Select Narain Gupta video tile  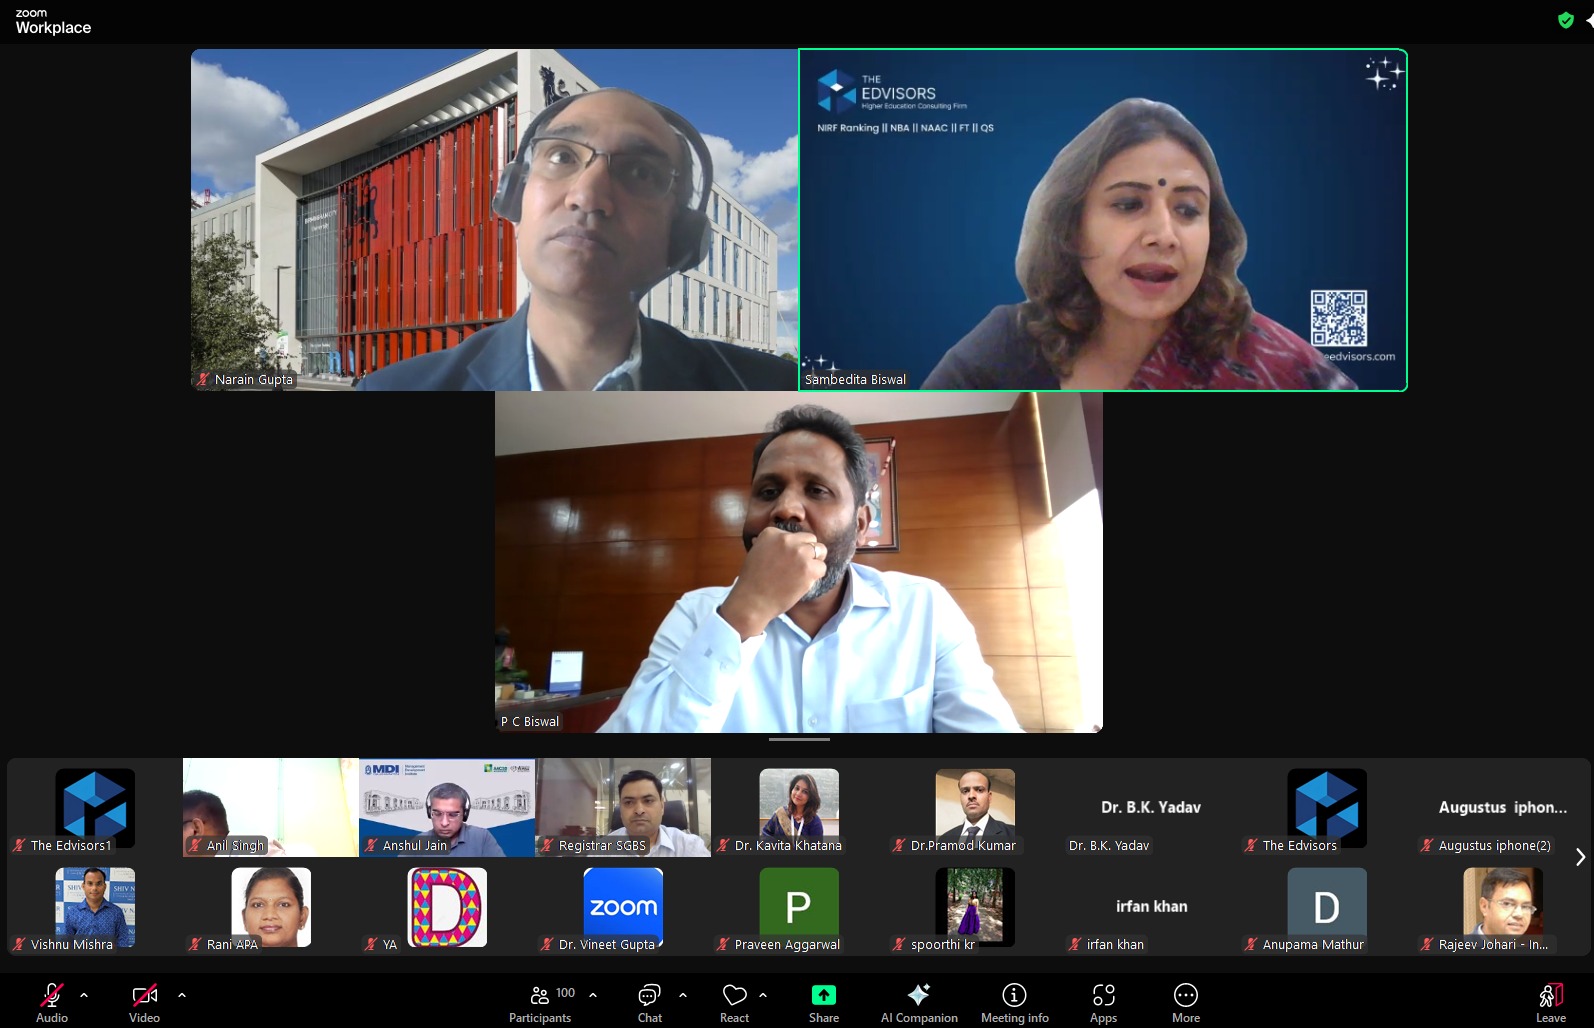[x=494, y=219]
